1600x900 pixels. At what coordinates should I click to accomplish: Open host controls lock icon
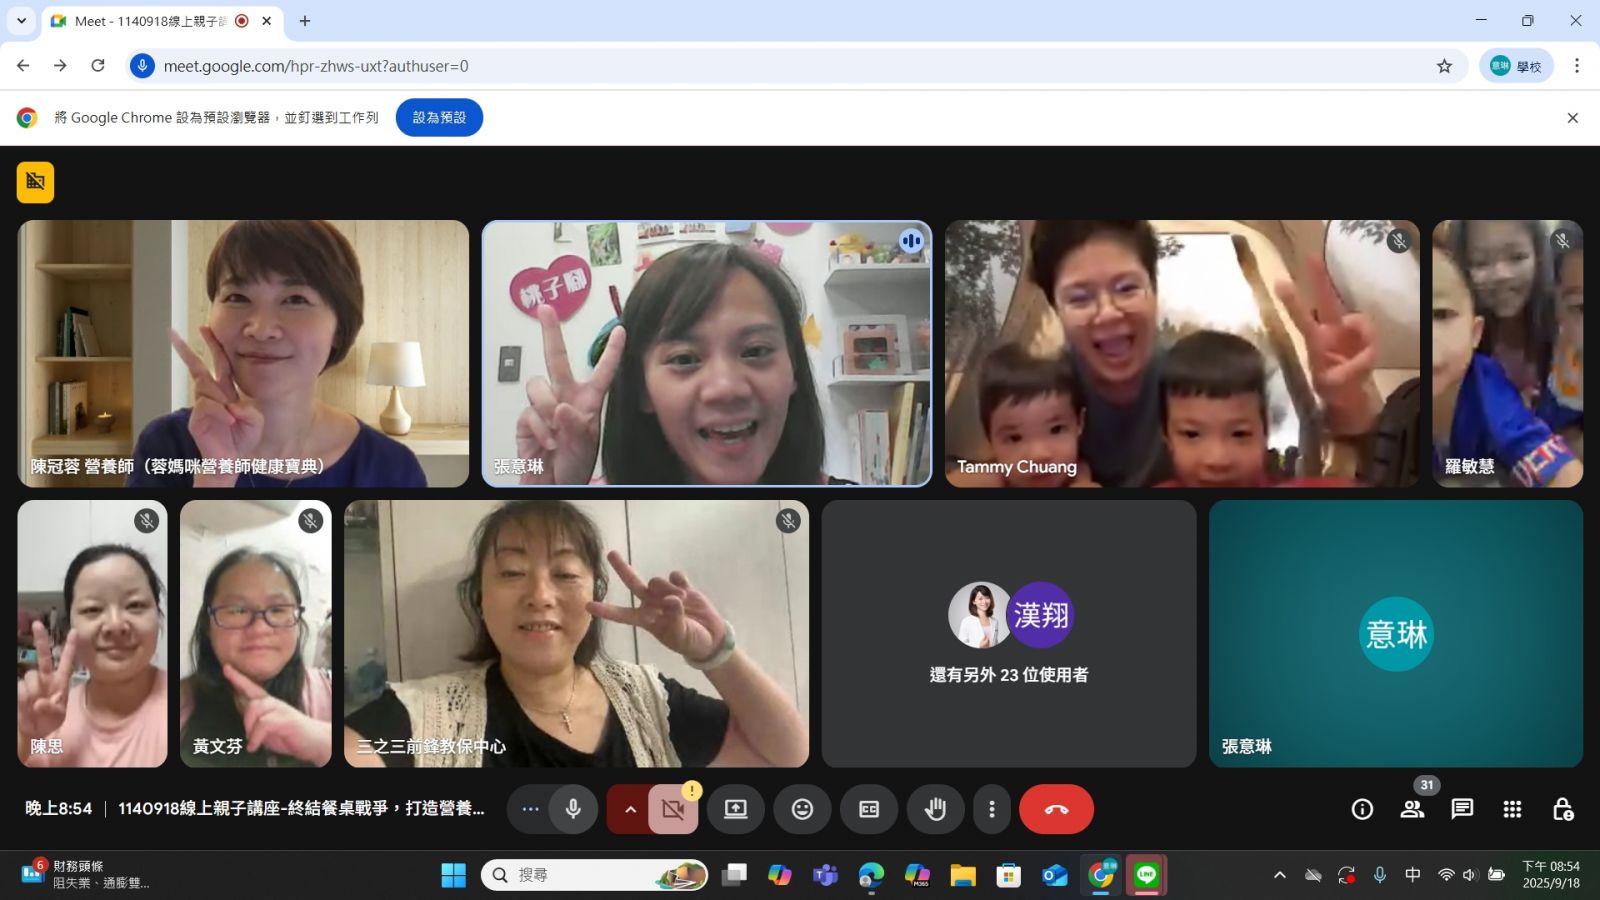point(1562,809)
